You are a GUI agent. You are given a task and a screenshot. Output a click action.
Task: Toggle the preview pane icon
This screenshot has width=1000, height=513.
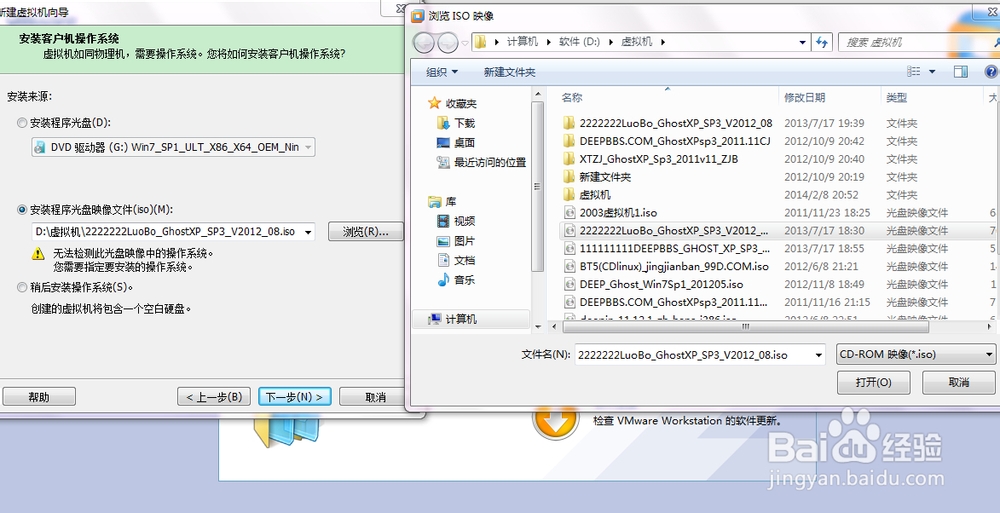(960, 71)
